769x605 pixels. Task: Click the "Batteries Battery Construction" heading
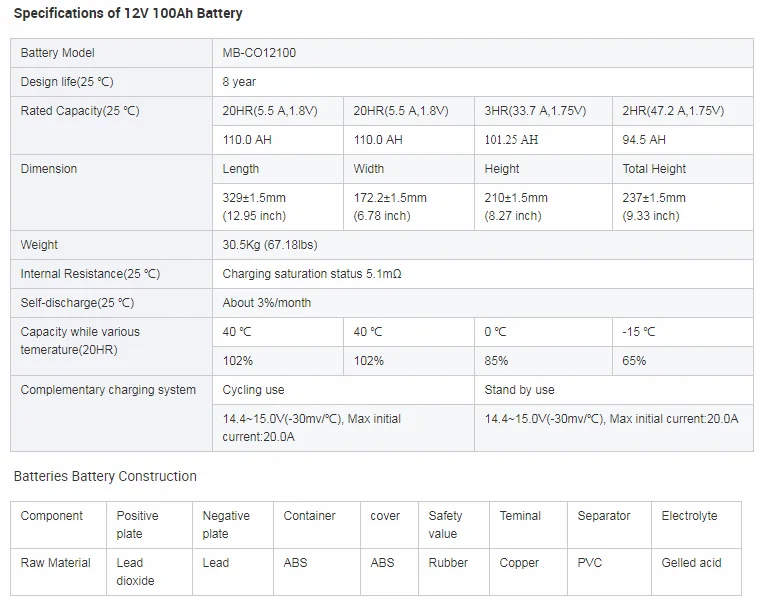(x=105, y=476)
